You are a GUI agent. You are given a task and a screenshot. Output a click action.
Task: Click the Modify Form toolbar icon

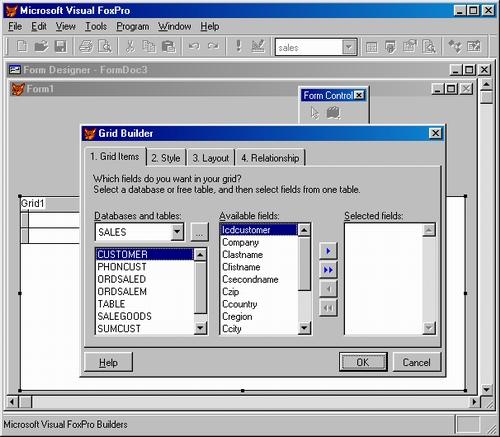click(258, 46)
